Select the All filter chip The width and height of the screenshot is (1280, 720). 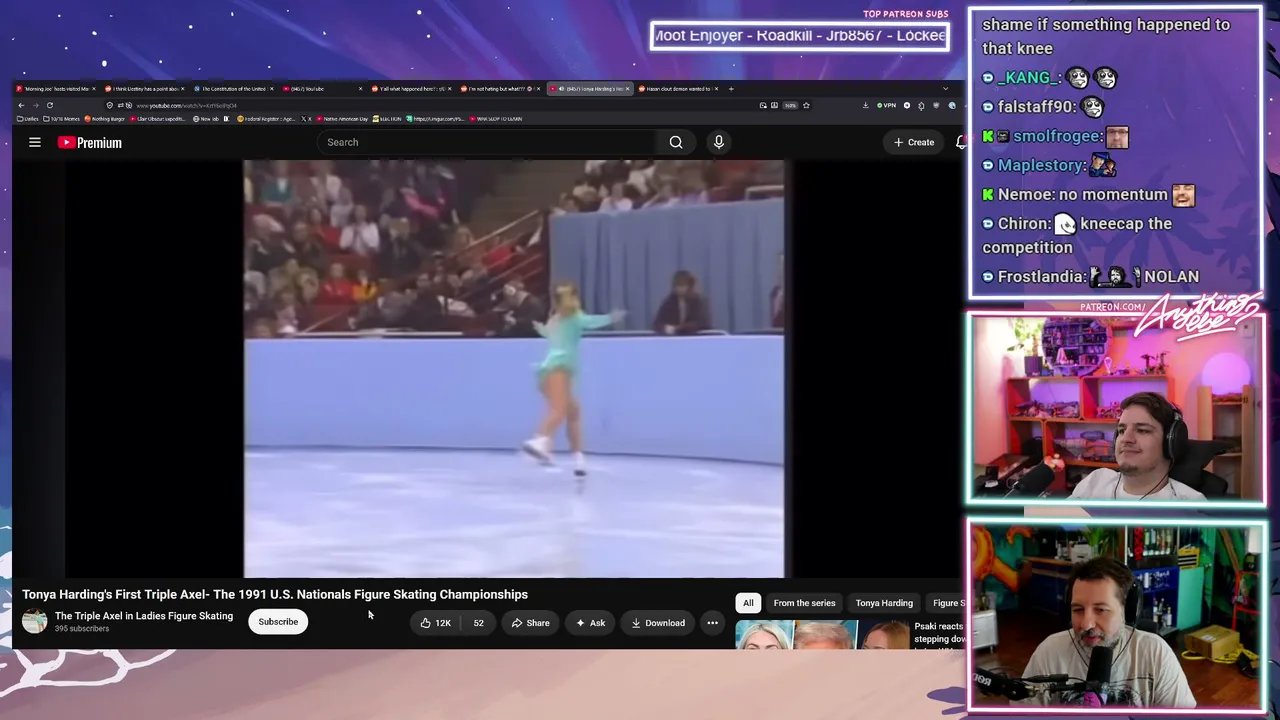[x=748, y=603]
